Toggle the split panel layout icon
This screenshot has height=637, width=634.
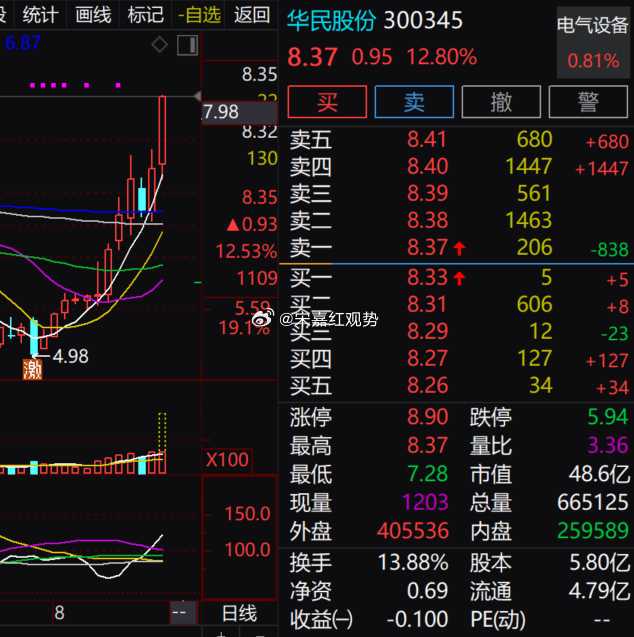point(188,45)
